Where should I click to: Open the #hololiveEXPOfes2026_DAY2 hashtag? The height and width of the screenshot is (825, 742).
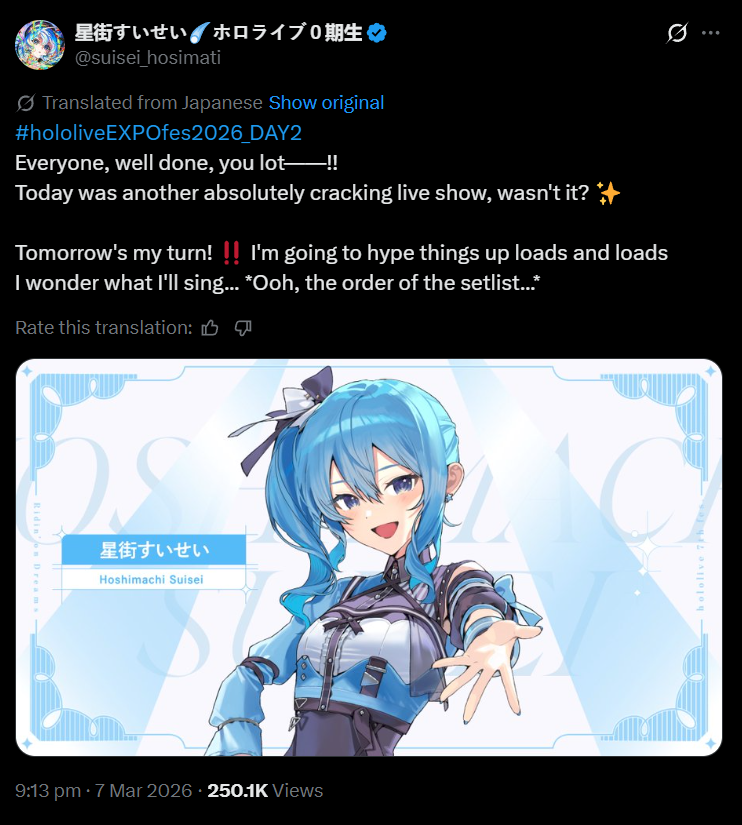(158, 133)
